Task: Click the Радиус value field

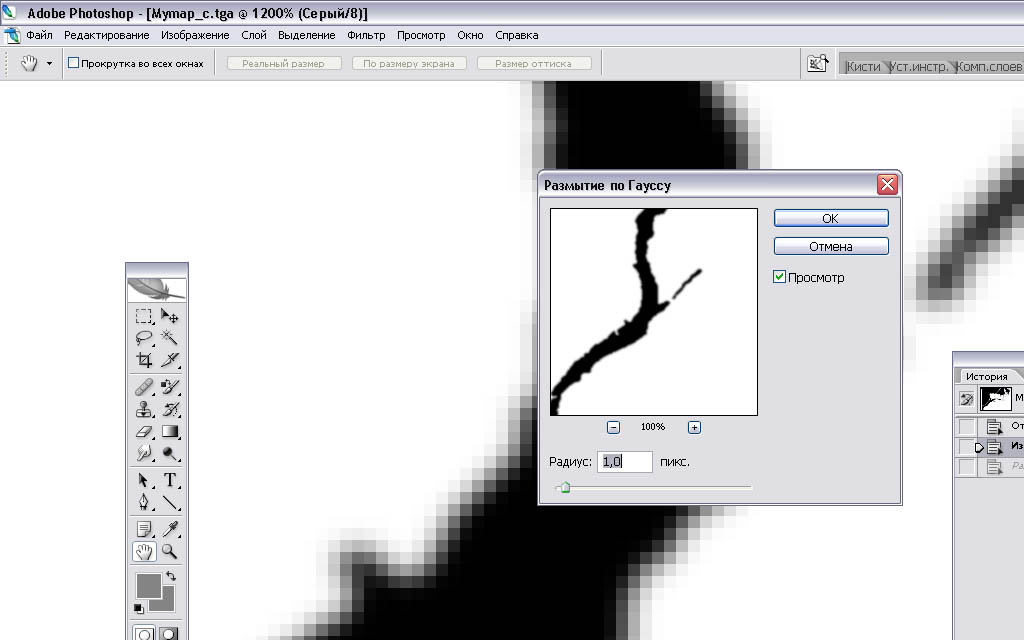Action: (624, 462)
